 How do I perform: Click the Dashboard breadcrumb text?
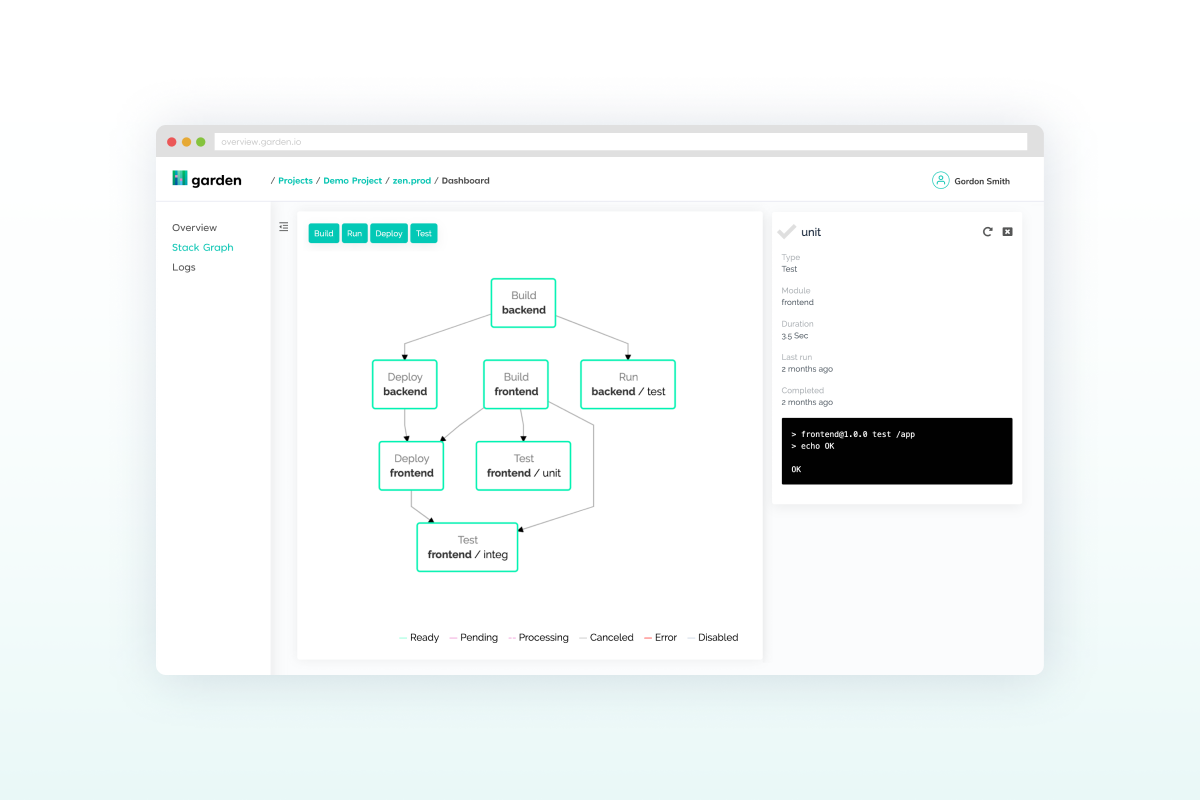point(466,181)
